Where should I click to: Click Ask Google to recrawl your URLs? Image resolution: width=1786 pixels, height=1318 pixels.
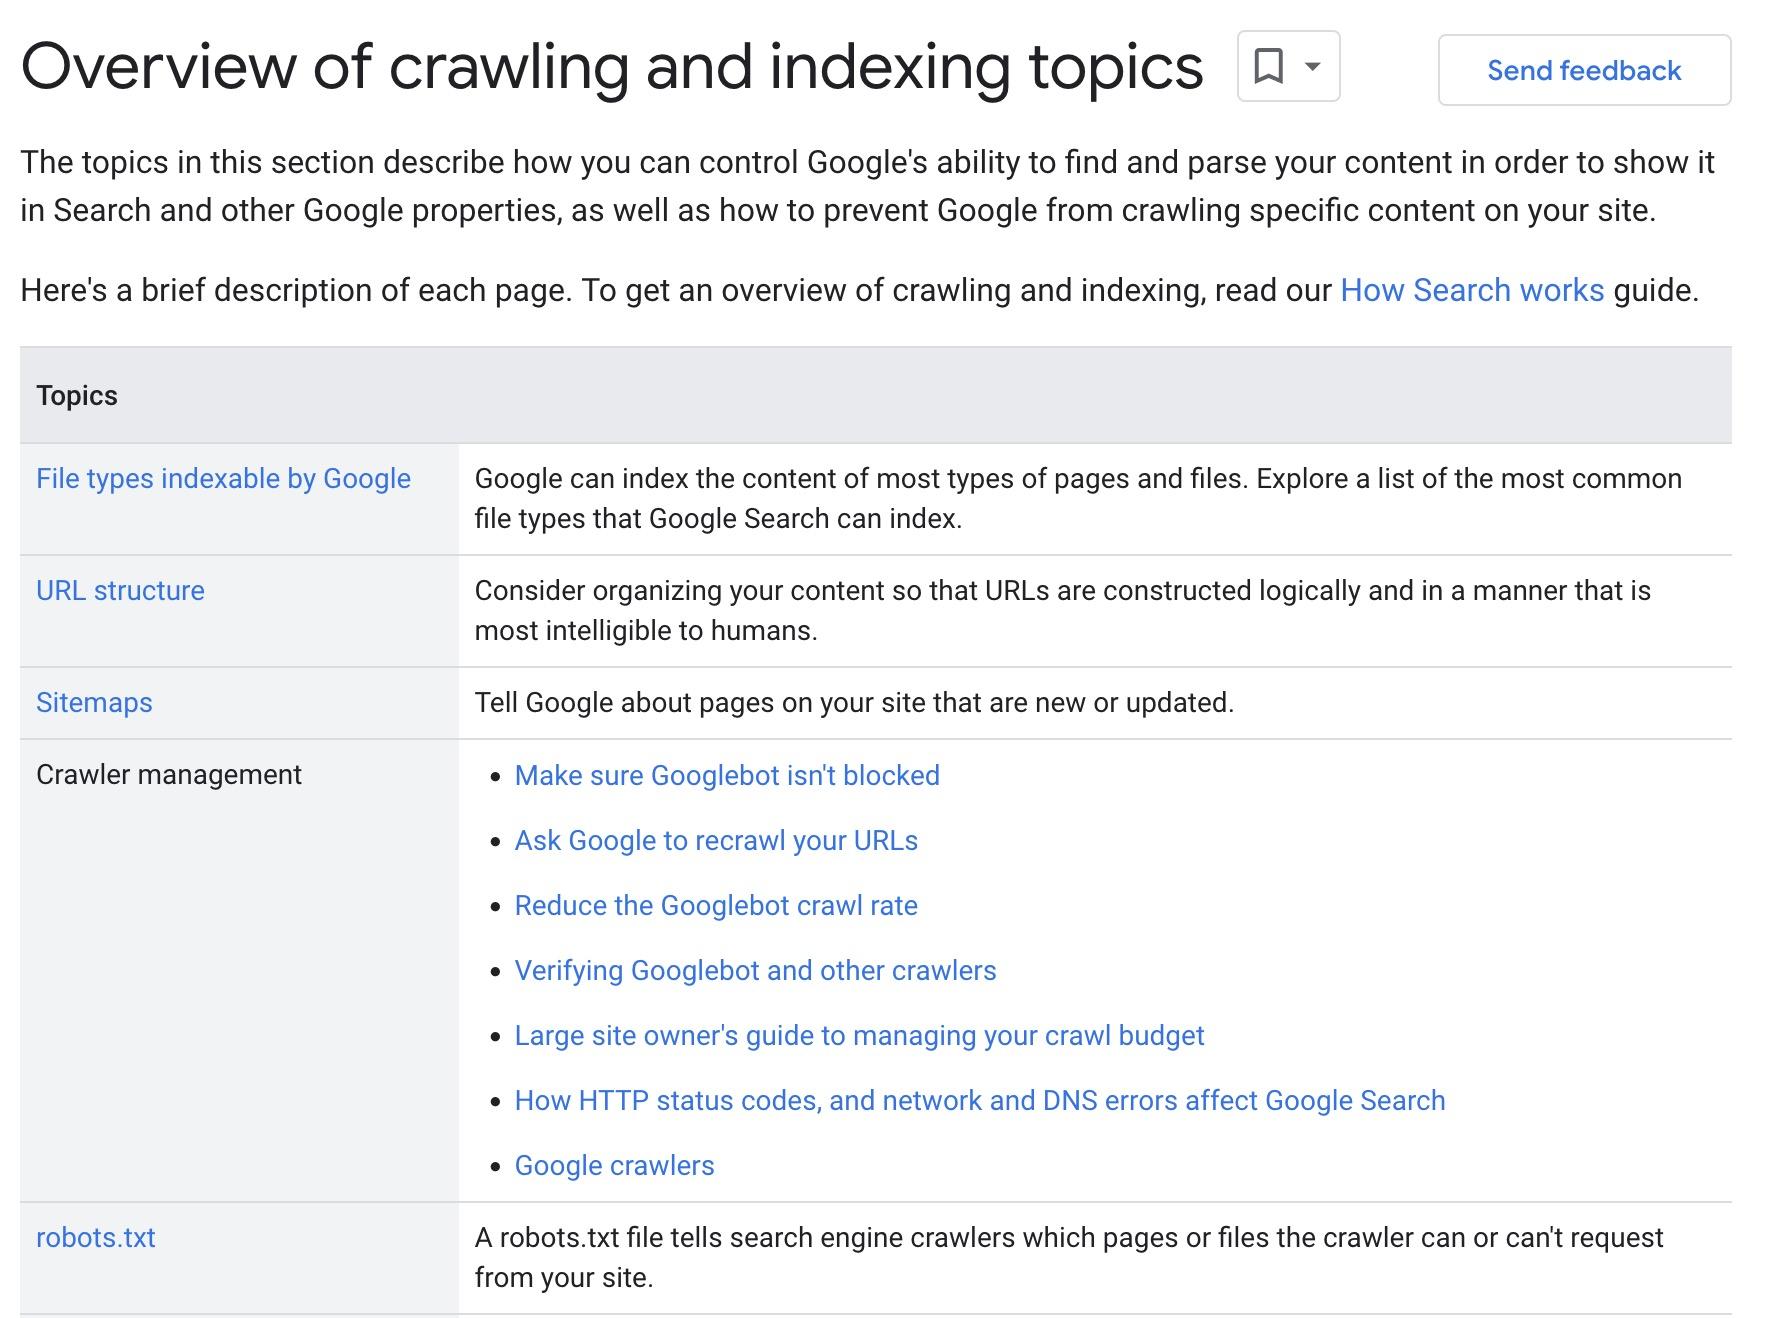click(x=716, y=840)
